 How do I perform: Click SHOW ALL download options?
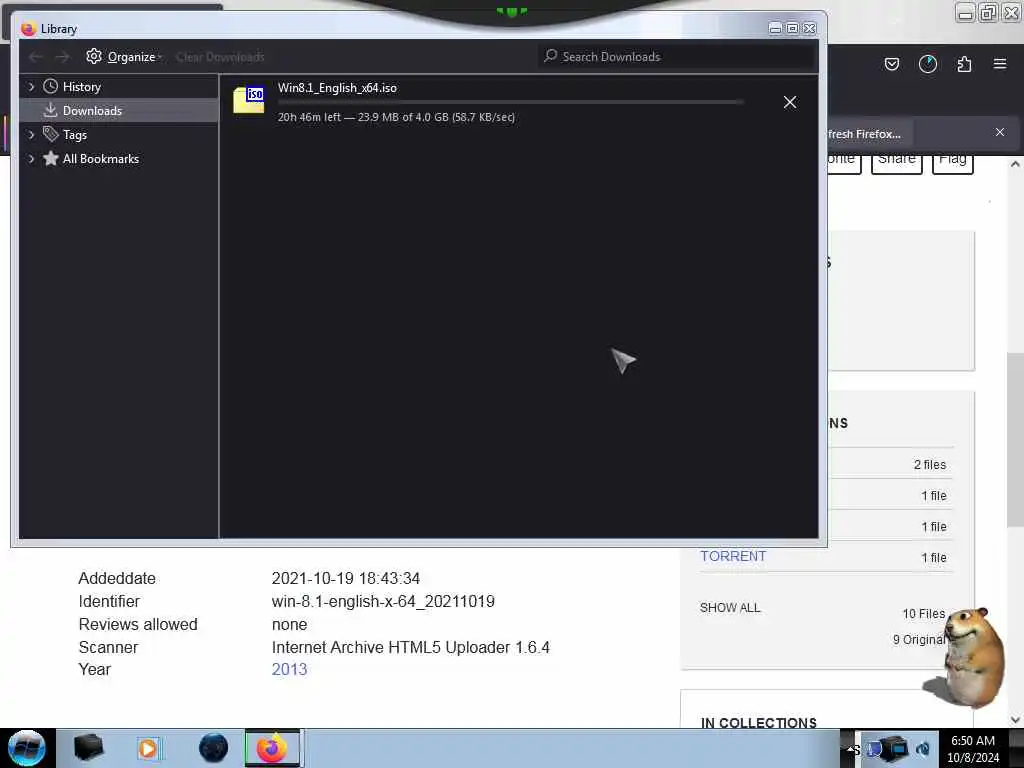click(730, 607)
